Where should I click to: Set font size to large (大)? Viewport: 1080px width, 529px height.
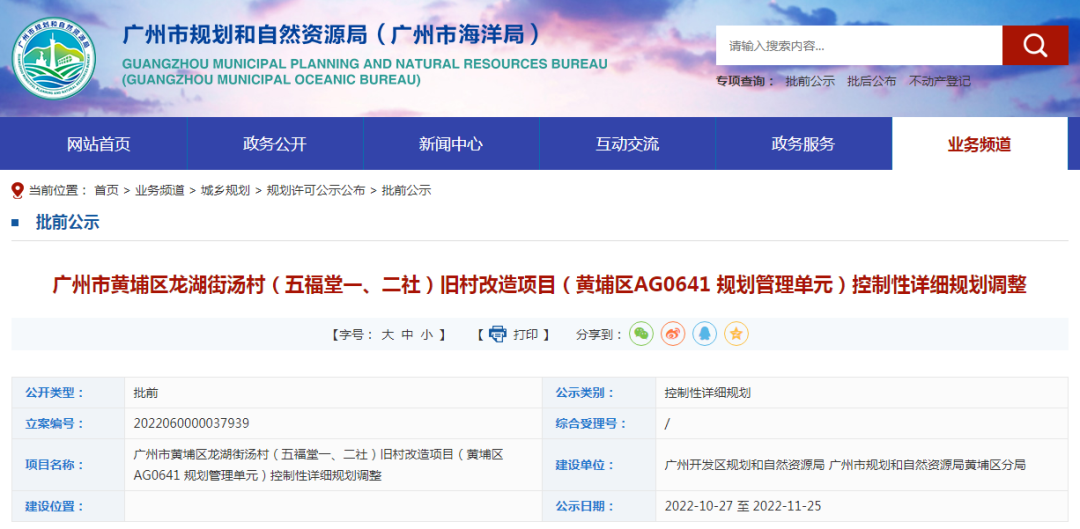387,335
